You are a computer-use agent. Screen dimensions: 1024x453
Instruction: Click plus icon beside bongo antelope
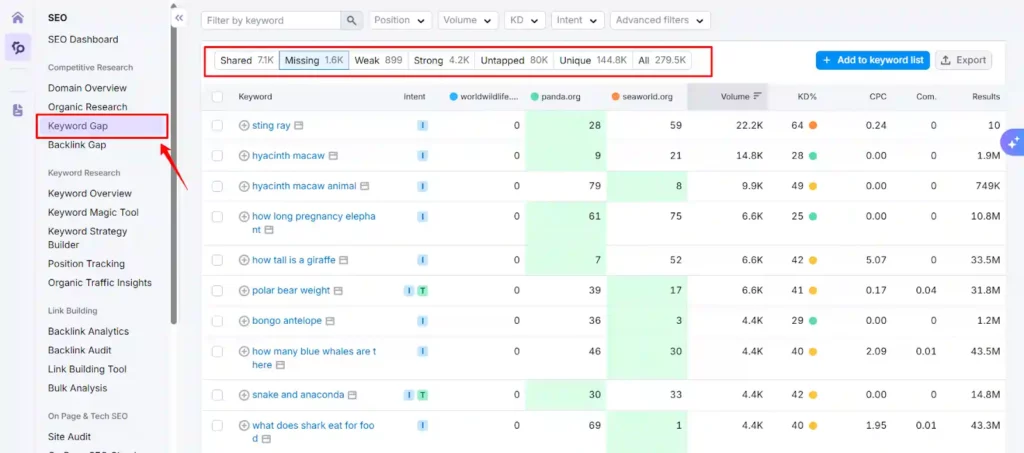(x=244, y=320)
